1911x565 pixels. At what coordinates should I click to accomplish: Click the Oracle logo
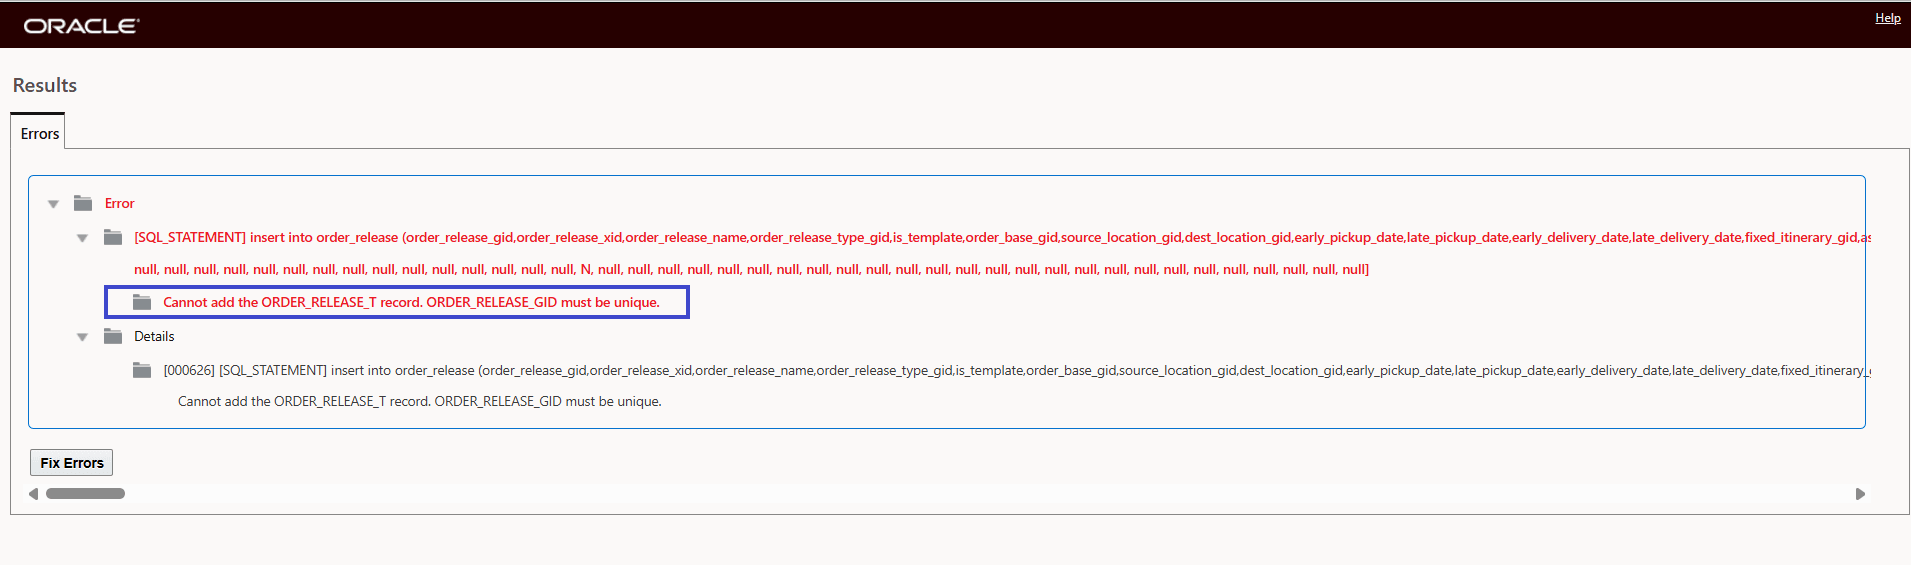point(81,26)
